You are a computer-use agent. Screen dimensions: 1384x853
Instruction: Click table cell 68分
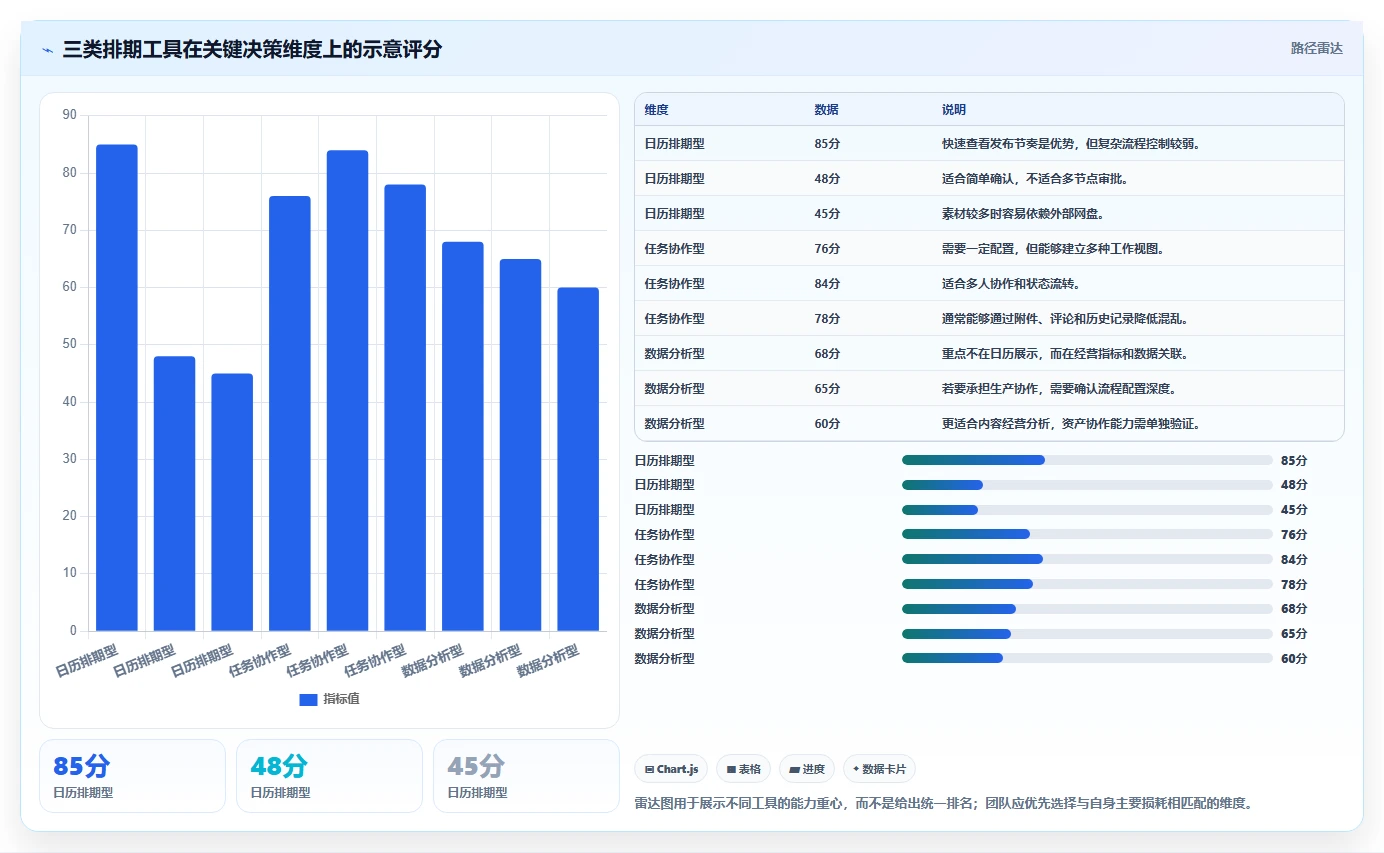[827, 353]
